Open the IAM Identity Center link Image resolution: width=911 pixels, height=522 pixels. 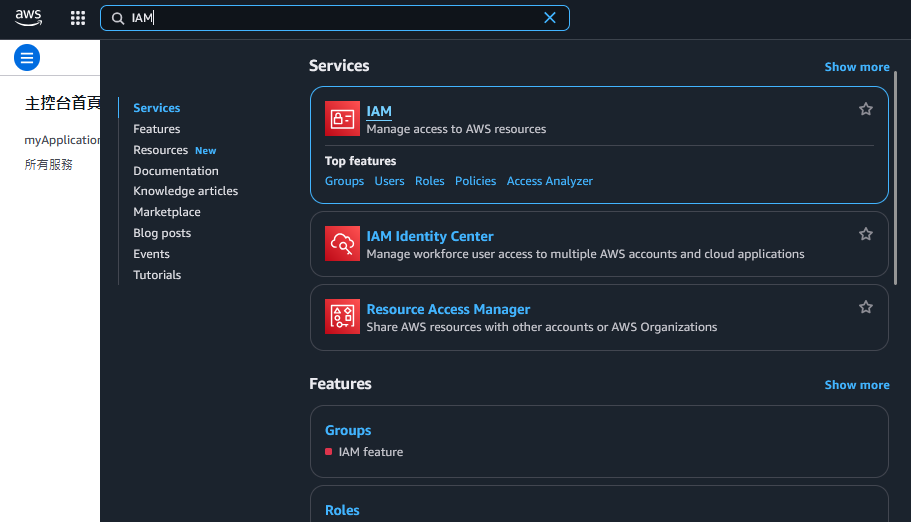pos(429,236)
